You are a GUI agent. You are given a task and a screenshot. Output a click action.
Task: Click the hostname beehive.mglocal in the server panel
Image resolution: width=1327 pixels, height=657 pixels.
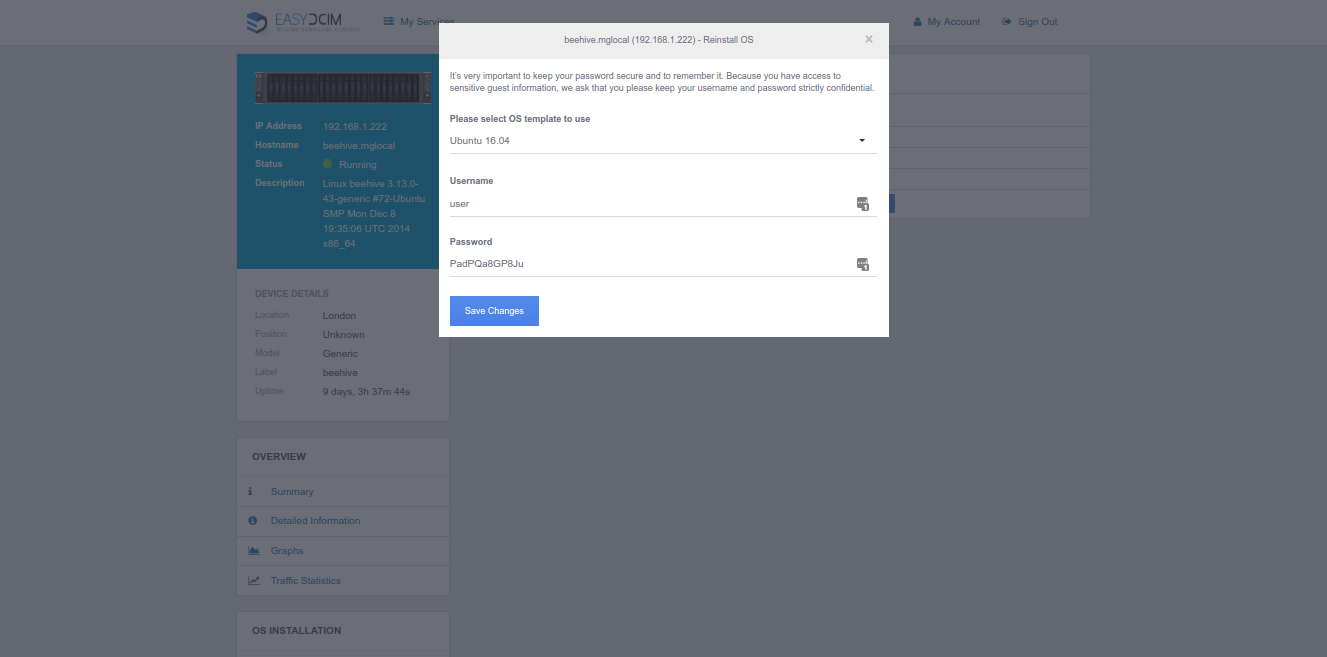tap(359, 146)
